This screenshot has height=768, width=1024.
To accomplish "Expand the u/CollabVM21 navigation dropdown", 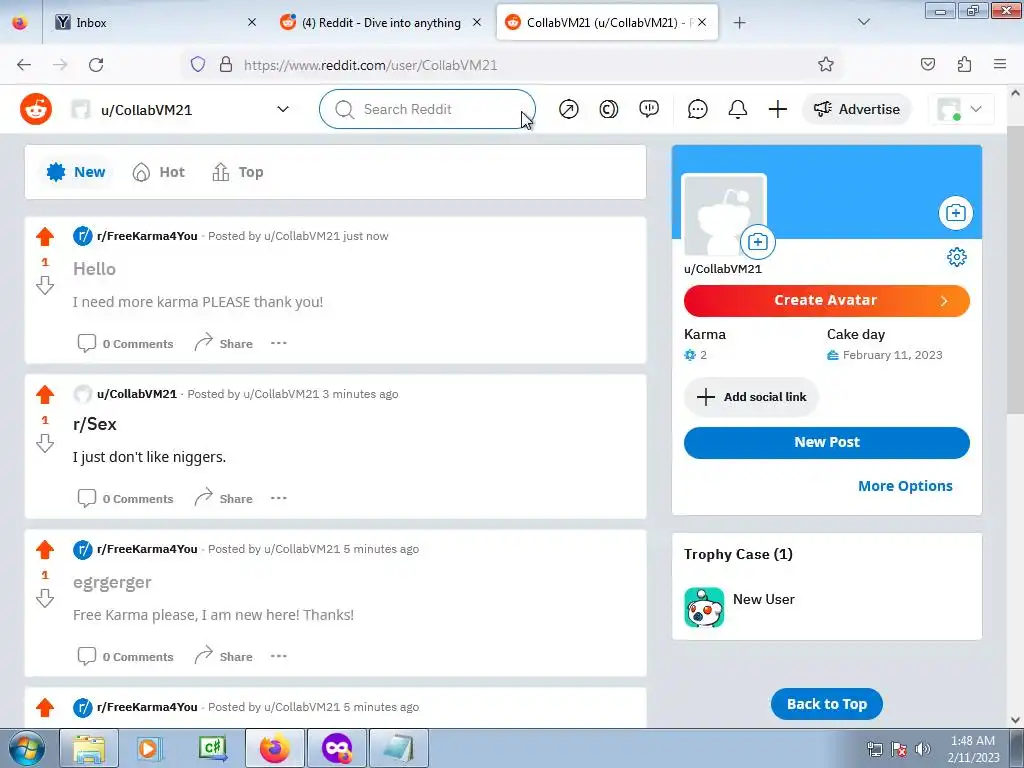I will point(283,109).
